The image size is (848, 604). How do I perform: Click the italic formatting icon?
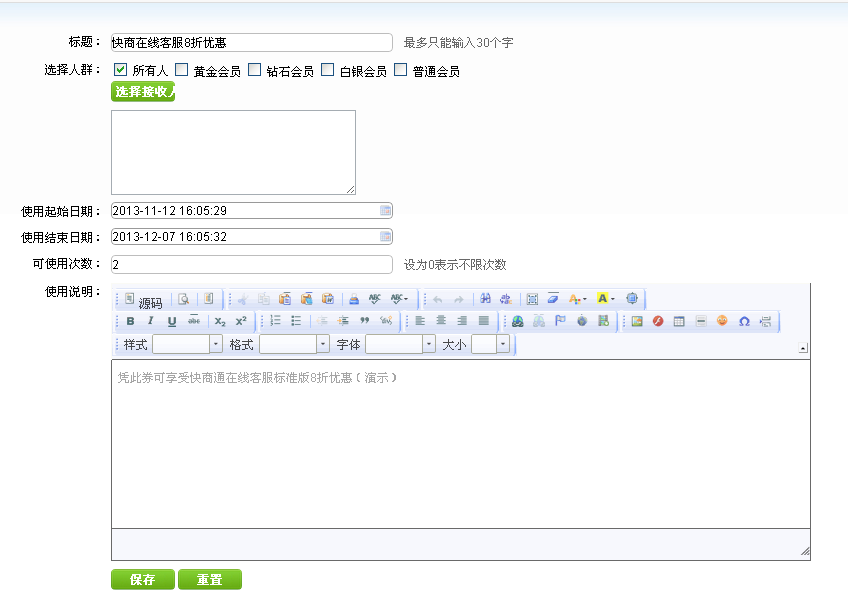(151, 321)
